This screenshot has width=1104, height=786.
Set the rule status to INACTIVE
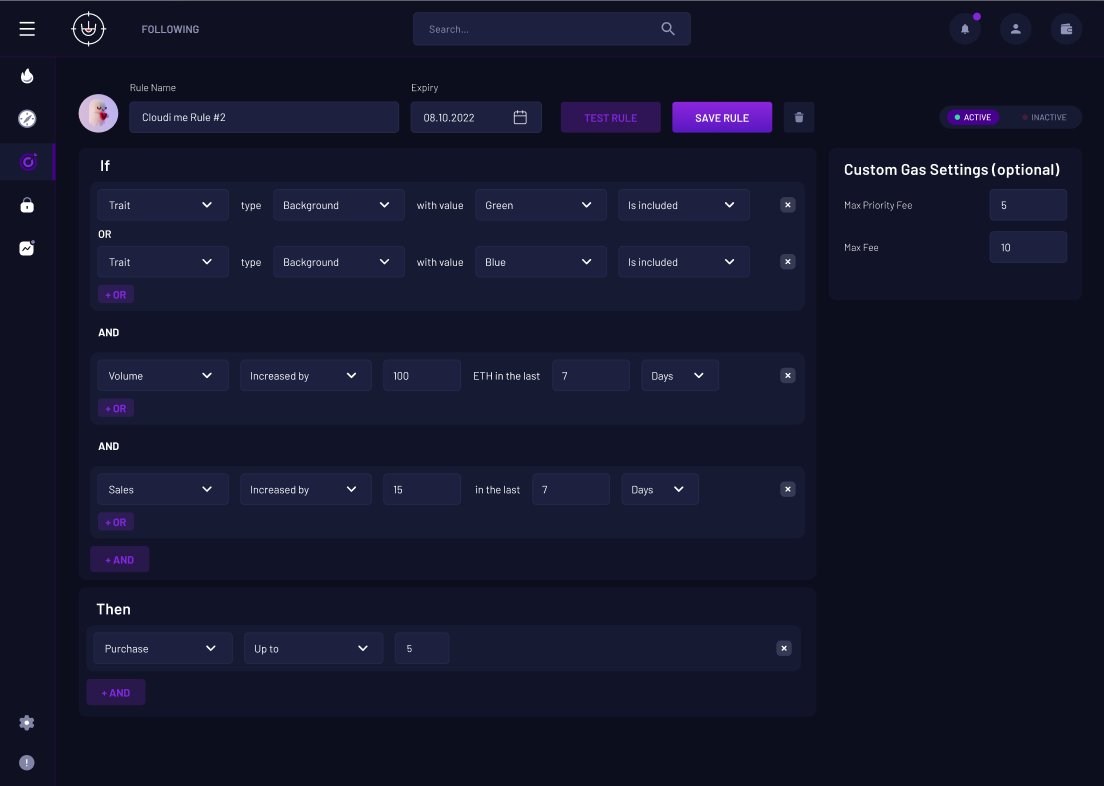1044,117
